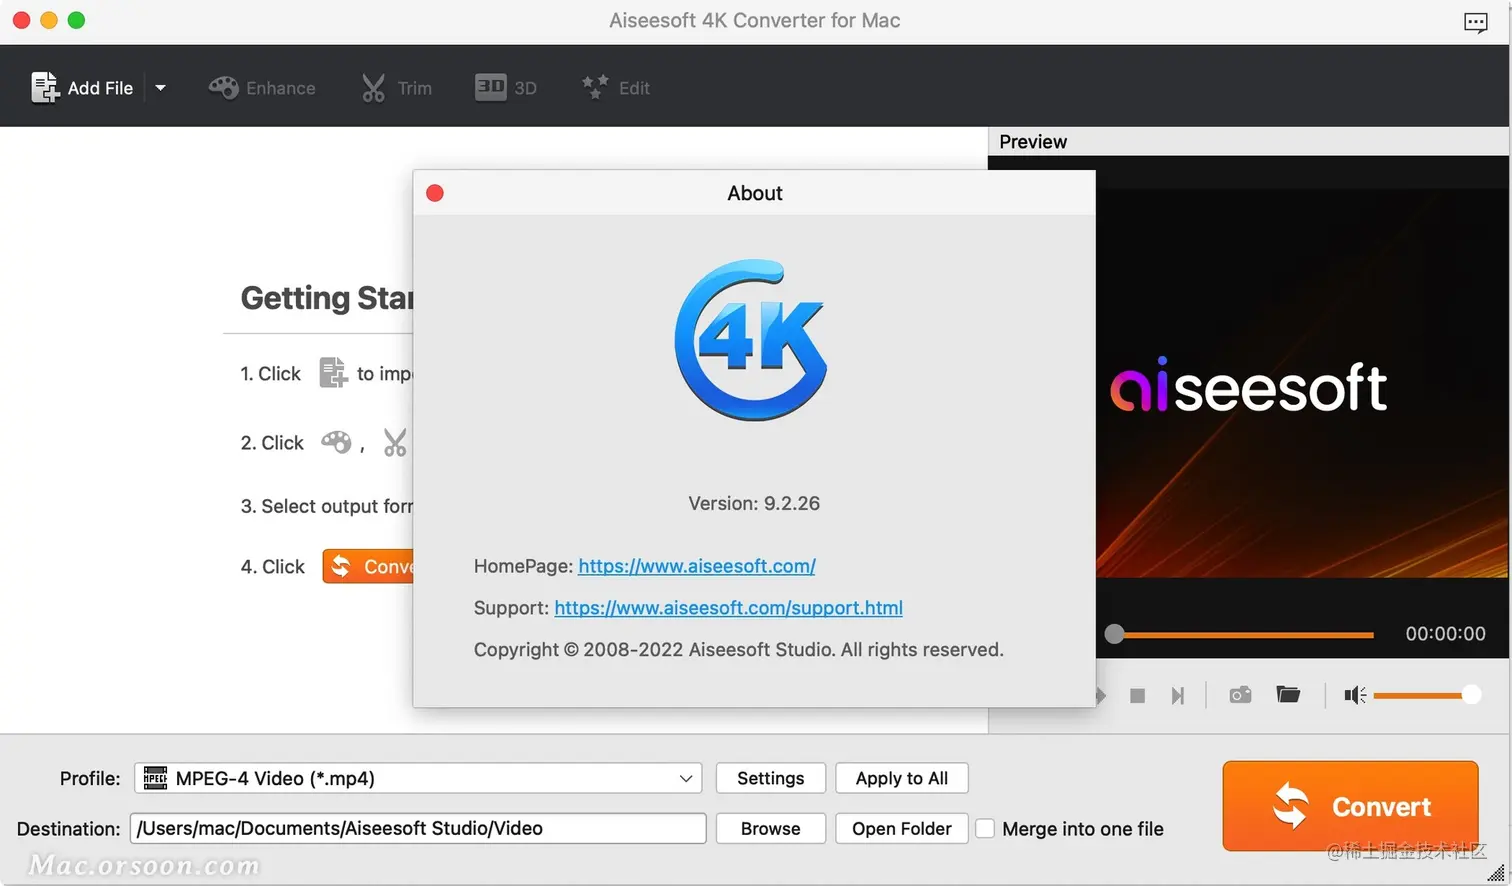1512x886 pixels.
Task: Open the 3D settings tool
Action: click(506, 88)
